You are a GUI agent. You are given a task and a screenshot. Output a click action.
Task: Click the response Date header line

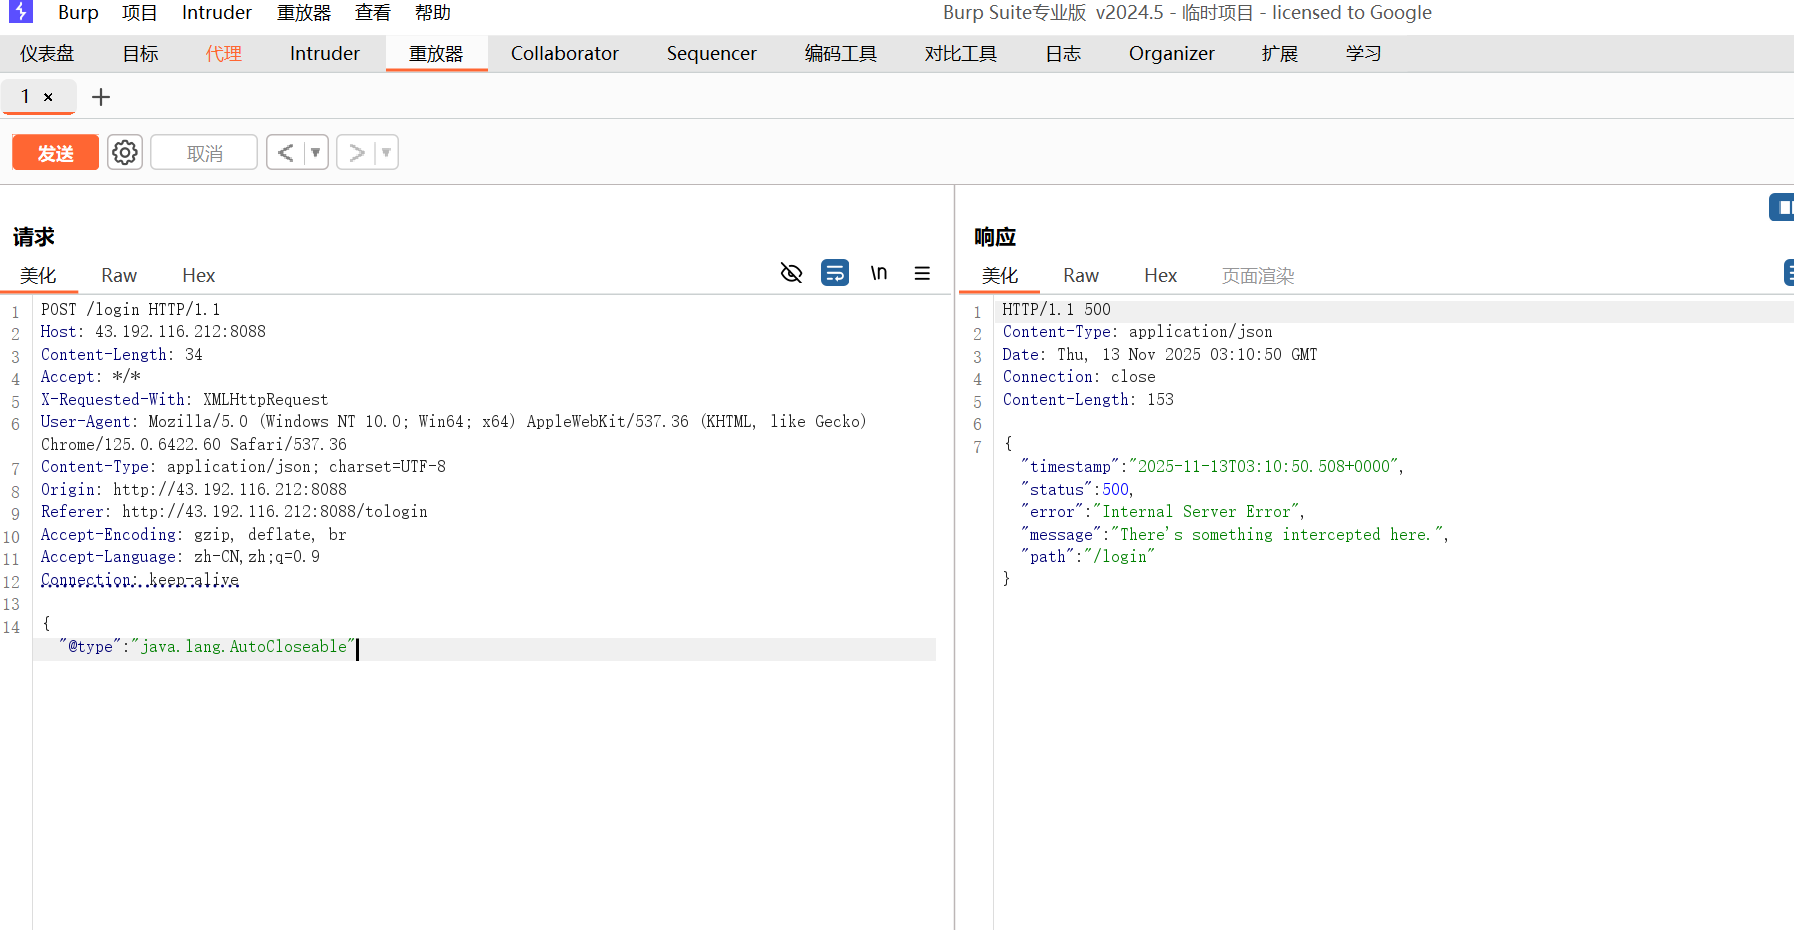(1160, 354)
